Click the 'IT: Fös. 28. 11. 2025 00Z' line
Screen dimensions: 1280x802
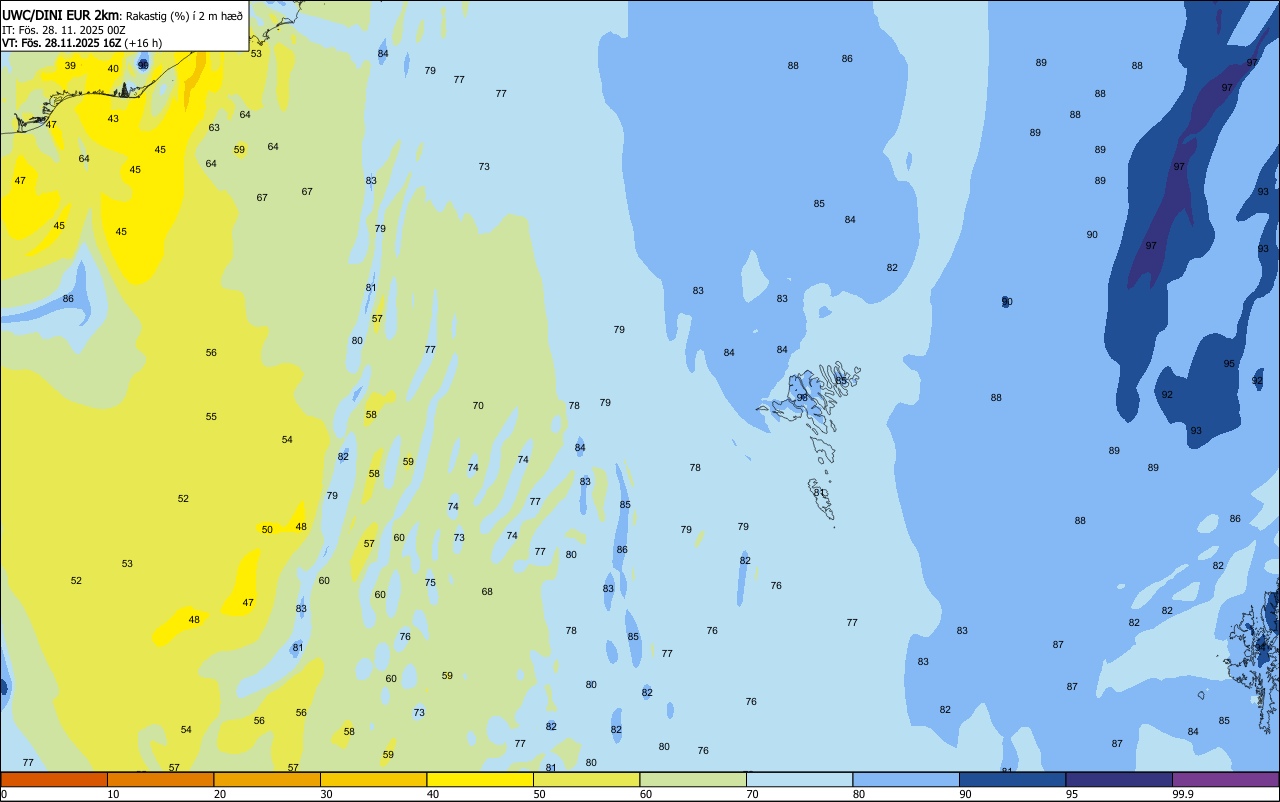[x=63, y=30]
